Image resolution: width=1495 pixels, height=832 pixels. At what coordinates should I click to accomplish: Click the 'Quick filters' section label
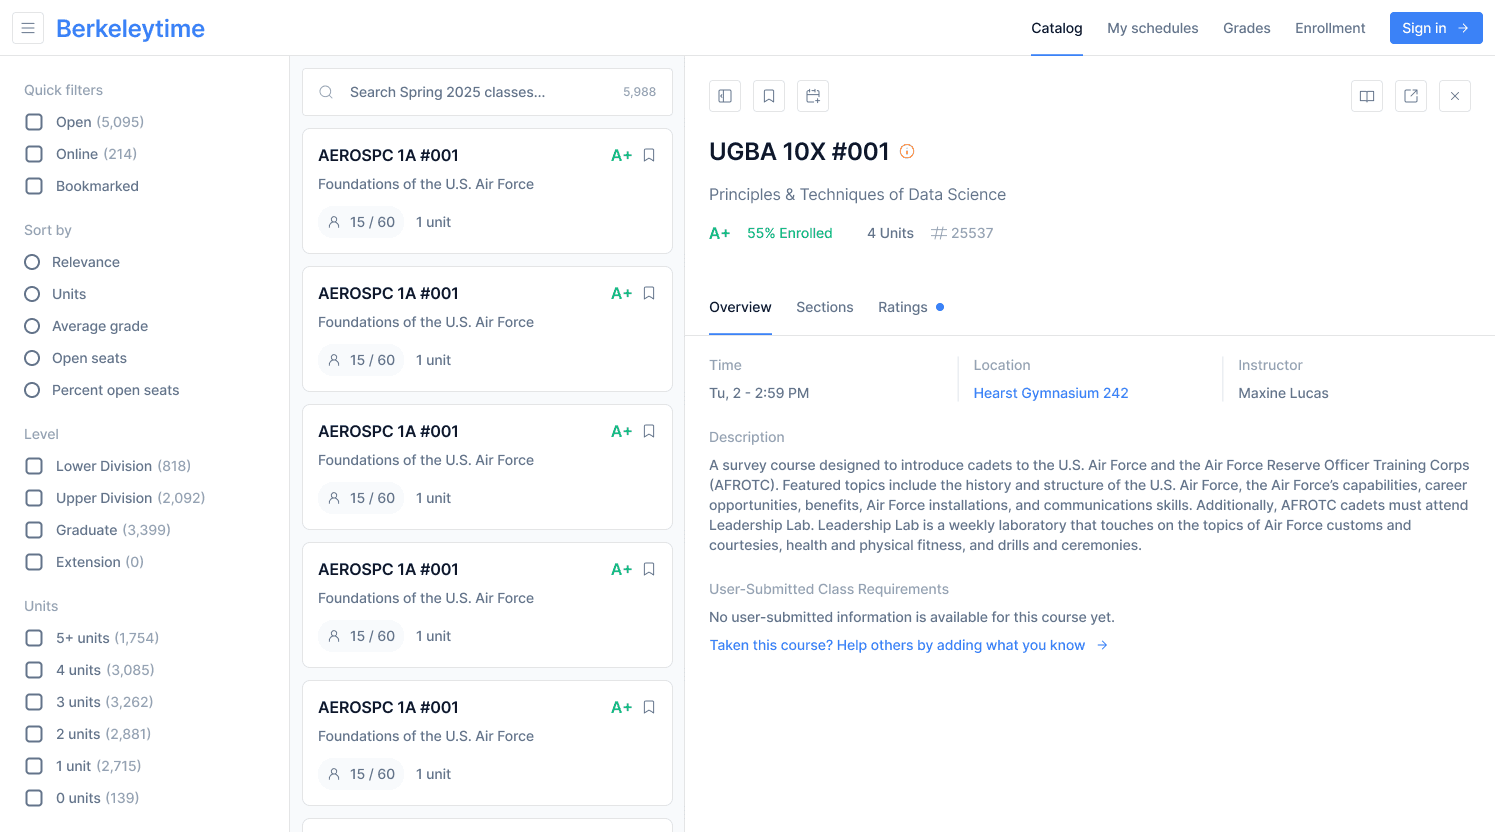[63, 90]
